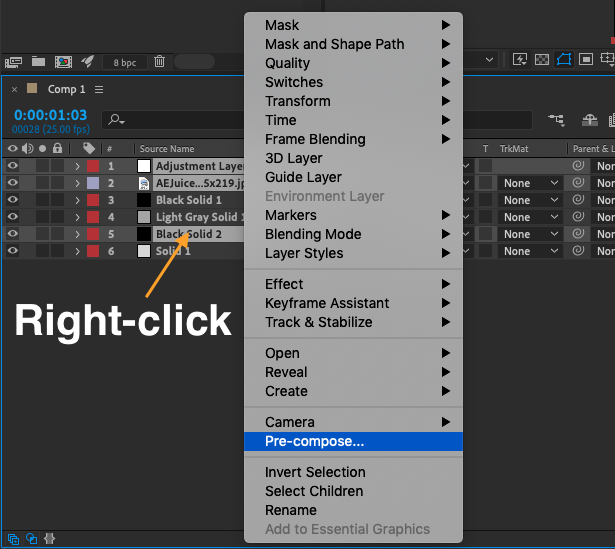The height and width of the screenshot is (549, 615).
Task: Toggle visibility of Solid 1 layer
Action: click(x=13, y=251)
